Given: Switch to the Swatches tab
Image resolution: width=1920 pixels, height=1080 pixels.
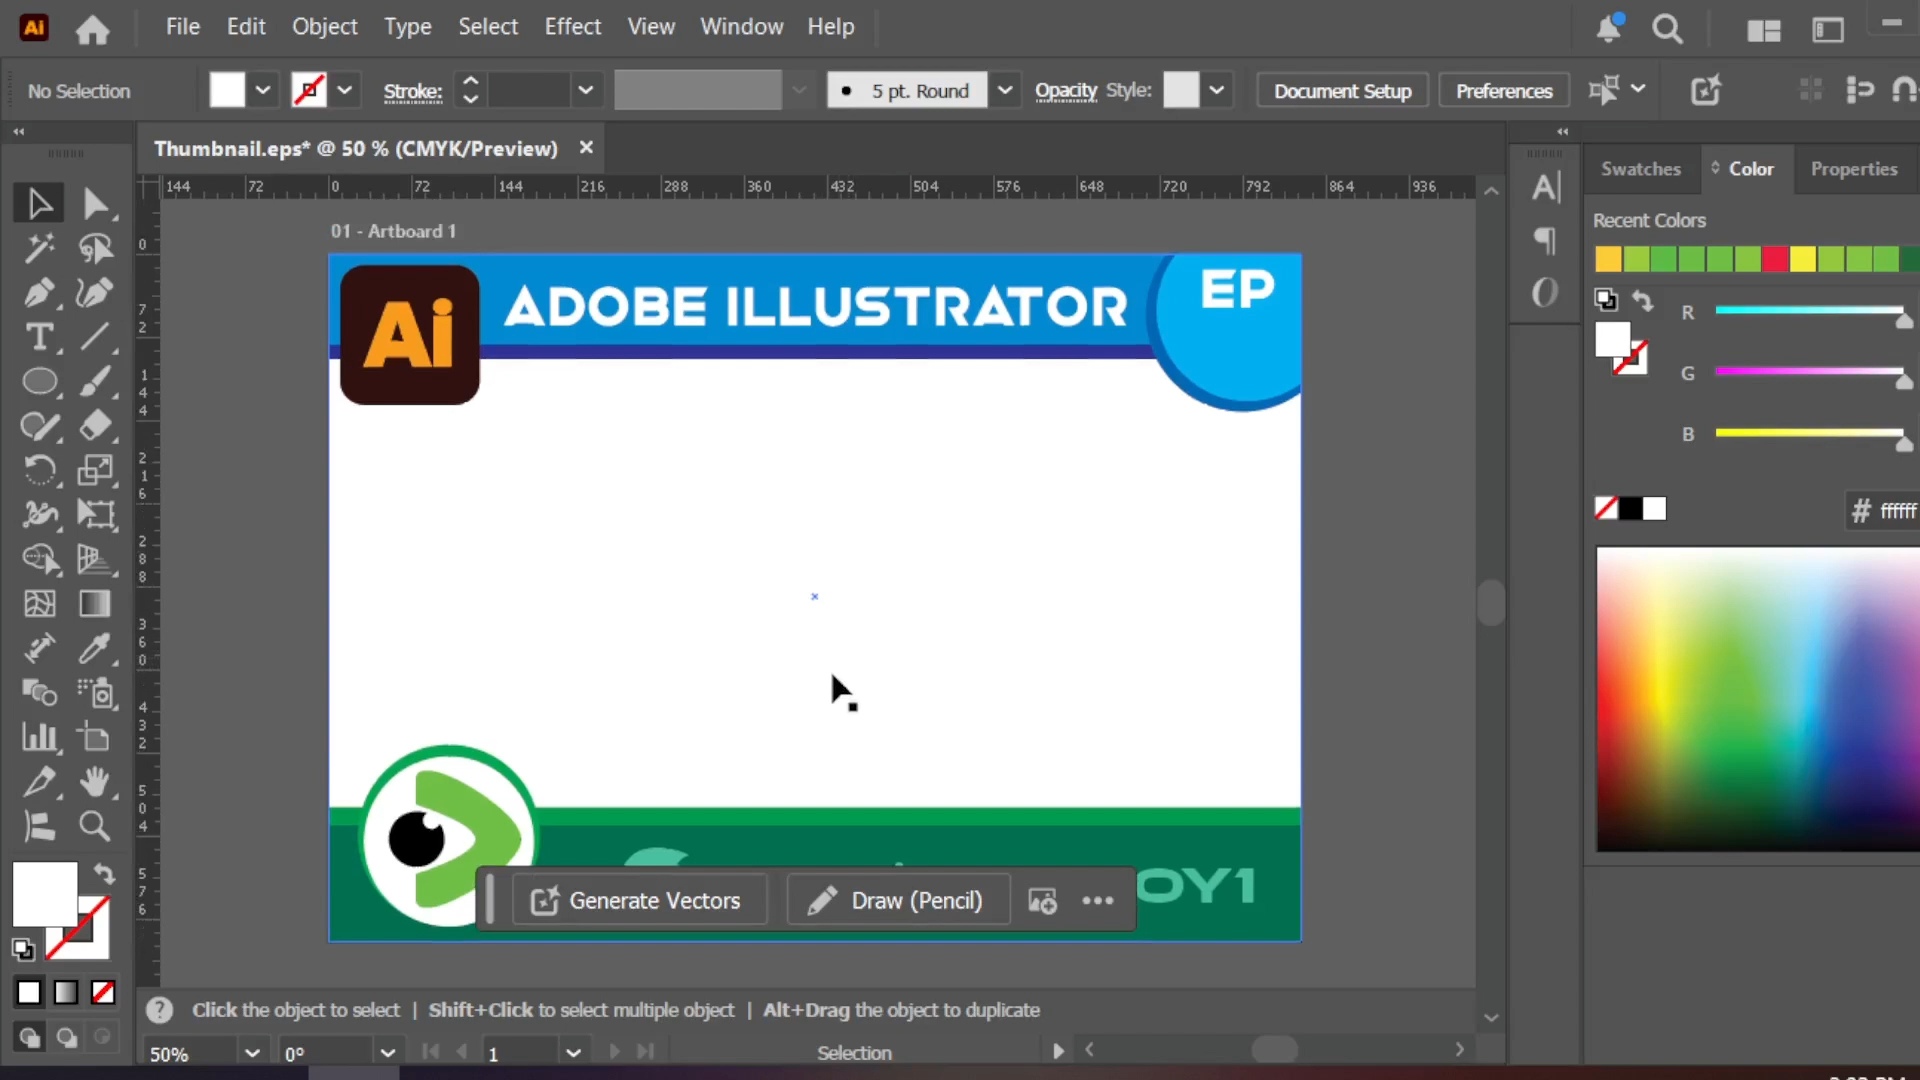Looking at the screenshot, I should pyautogui.click(x=1641, y=169).
